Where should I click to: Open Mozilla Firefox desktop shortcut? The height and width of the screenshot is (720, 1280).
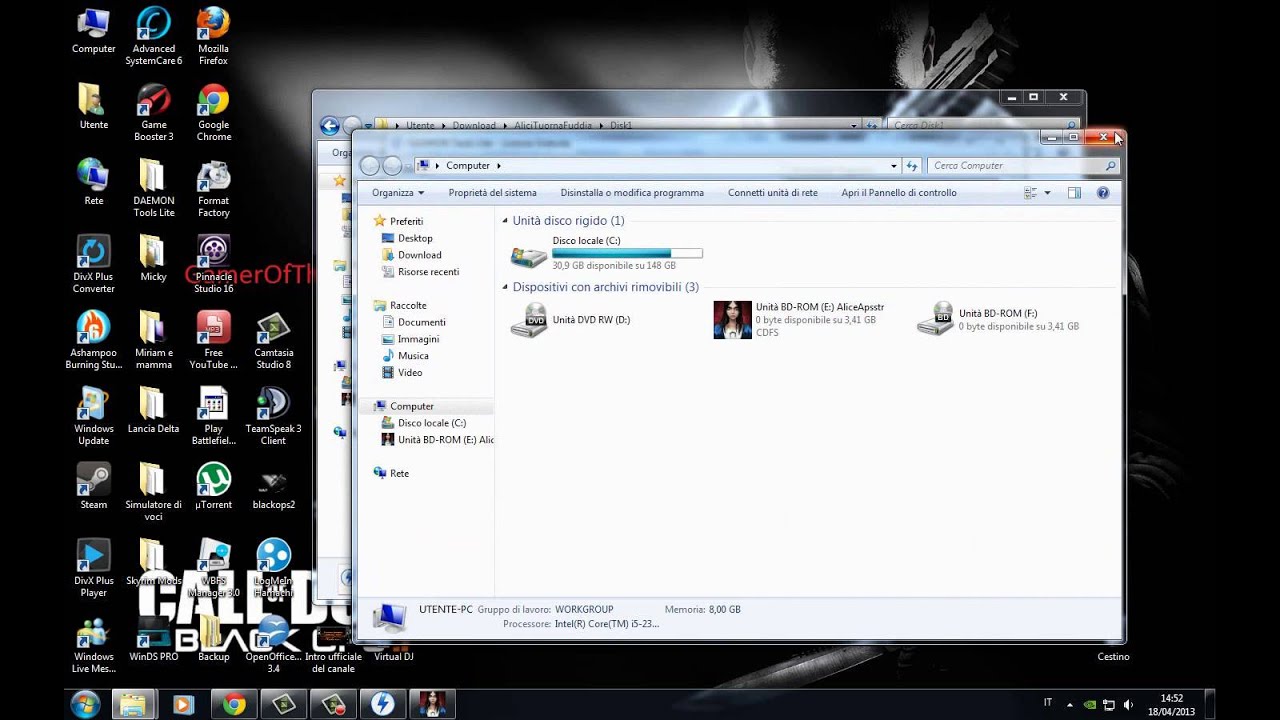point(213,36)
